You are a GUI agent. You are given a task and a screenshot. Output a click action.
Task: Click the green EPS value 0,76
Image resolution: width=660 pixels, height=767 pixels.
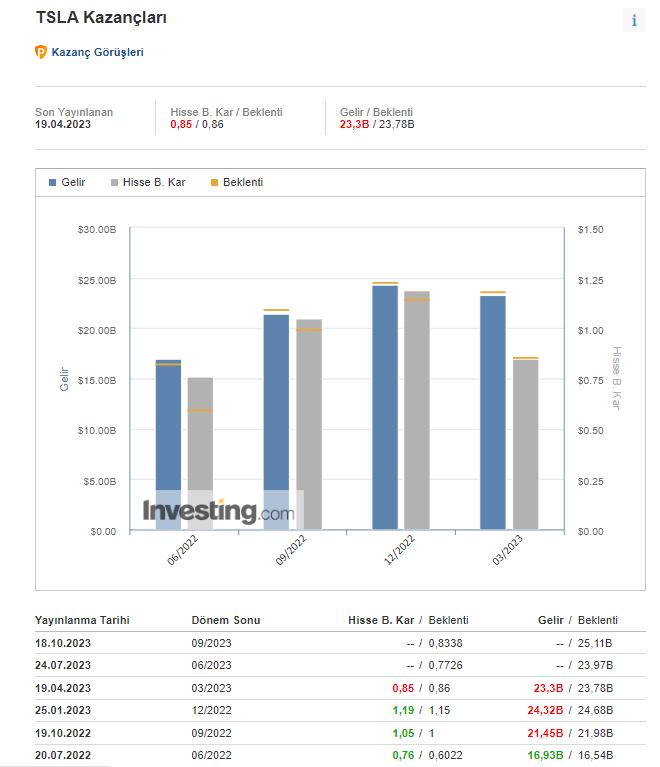pyautogui.click(x=403, y=755)
